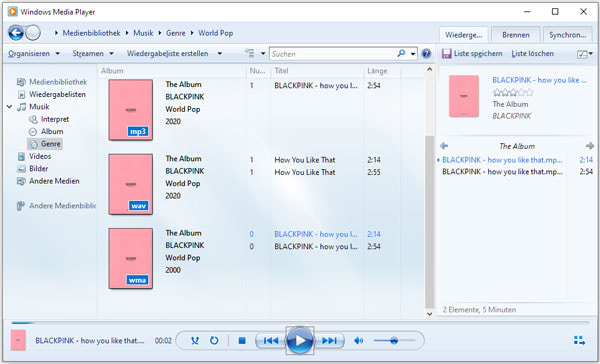This screenshot has width=600, height=364.
Task: Switch to the Wiedergabe tab
Action: pyautogui.click(x=463, y=35)
